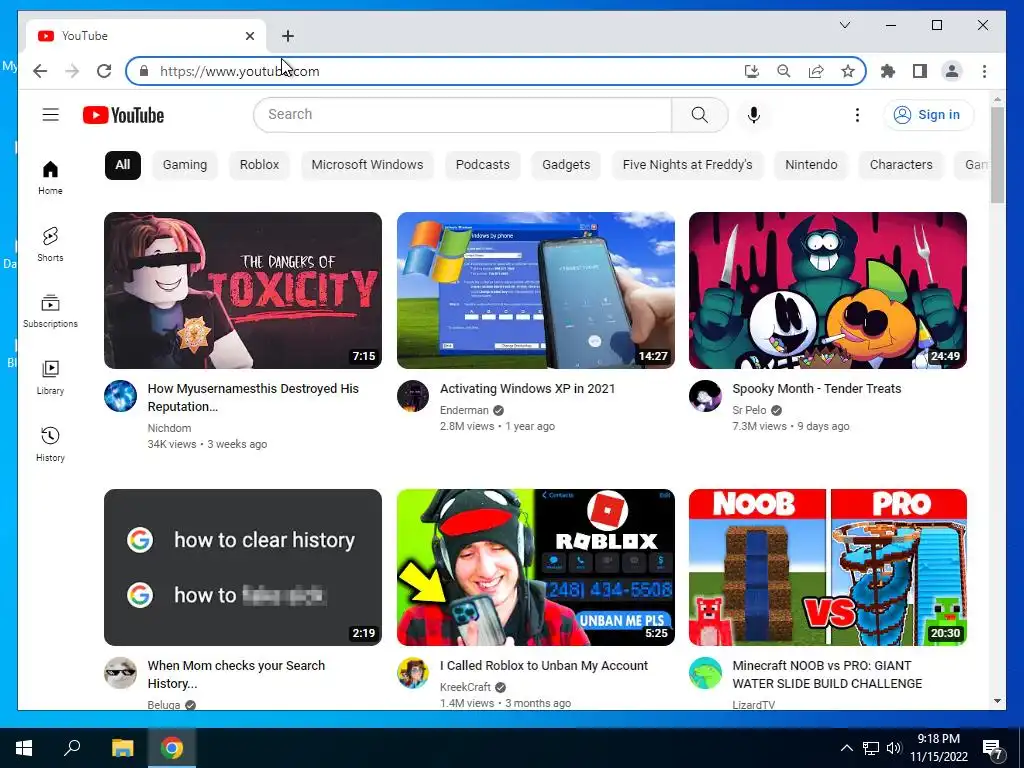Reload the page

point(104,71)
